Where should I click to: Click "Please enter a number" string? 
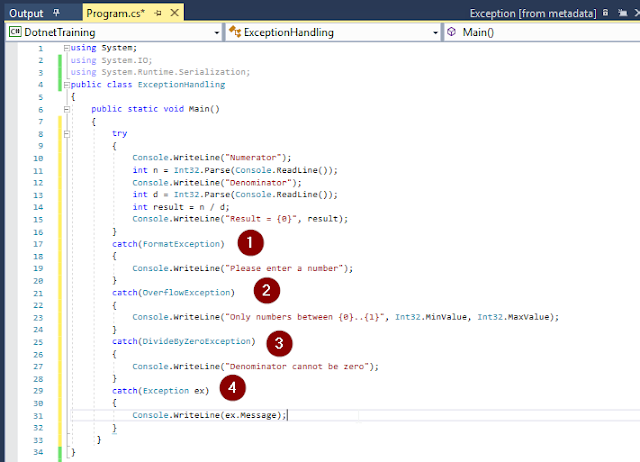284,268
